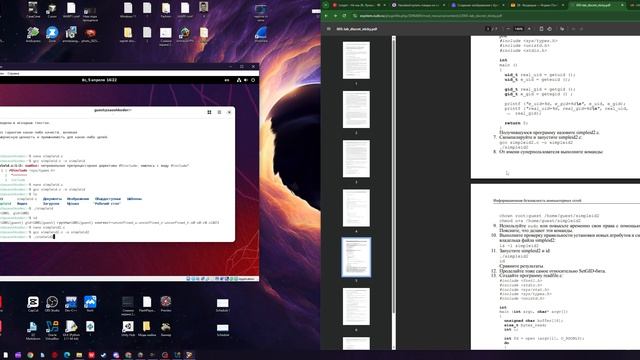
Task: Open the Schedule file on desktop
Action: [x=223, y=329]
